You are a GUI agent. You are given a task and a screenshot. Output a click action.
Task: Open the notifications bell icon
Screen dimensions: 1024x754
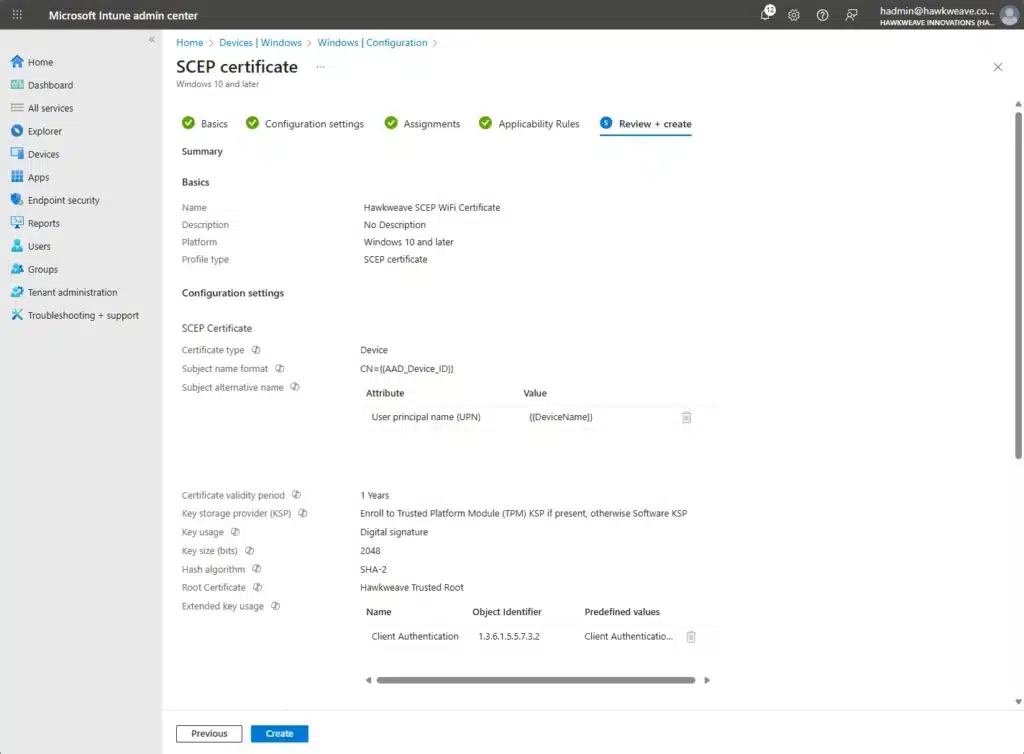tap(766, 15)
